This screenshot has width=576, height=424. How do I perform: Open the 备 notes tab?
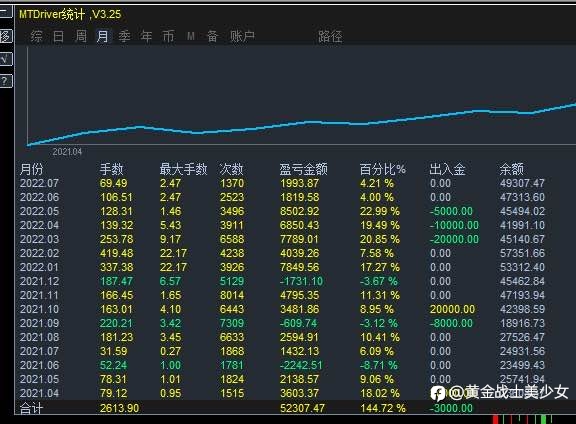tap(213, 36)
